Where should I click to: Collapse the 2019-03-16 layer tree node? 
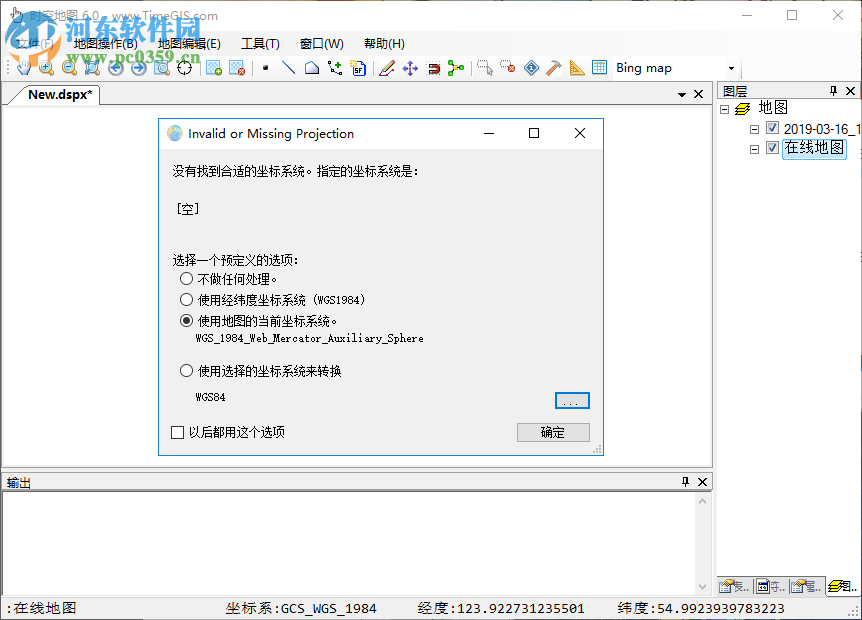(757, 127)
